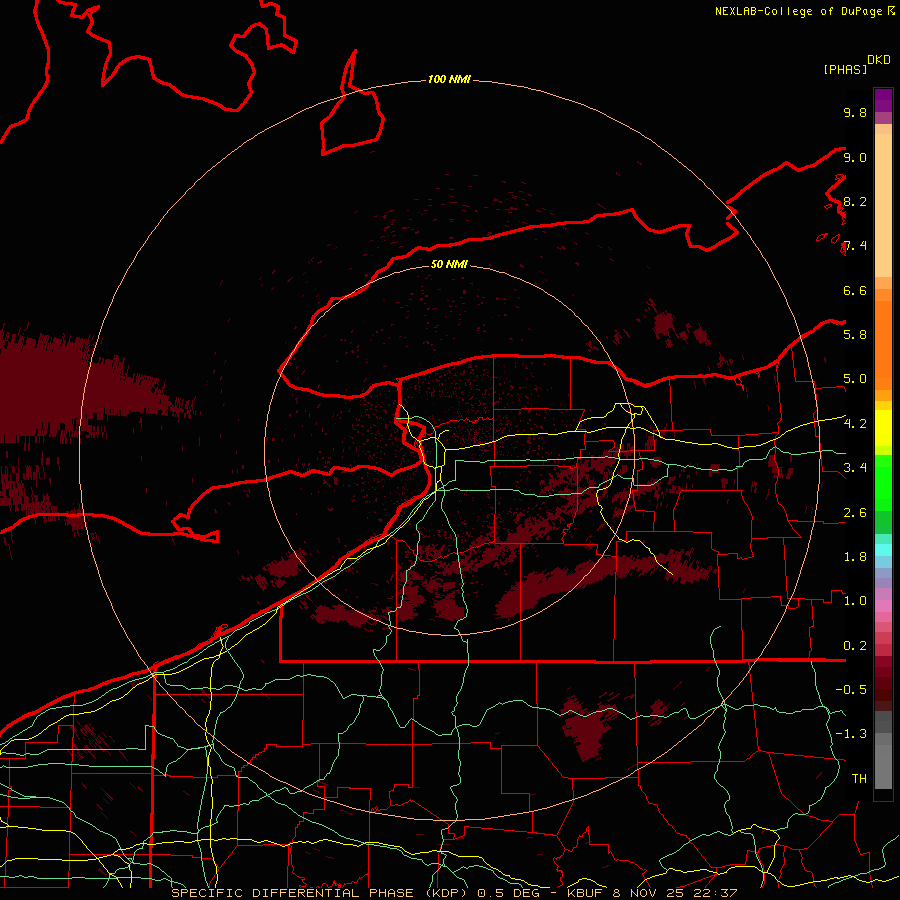900x900 pixels.
Task: Click the 100 NMI range ring label
Action: point(449,79)
